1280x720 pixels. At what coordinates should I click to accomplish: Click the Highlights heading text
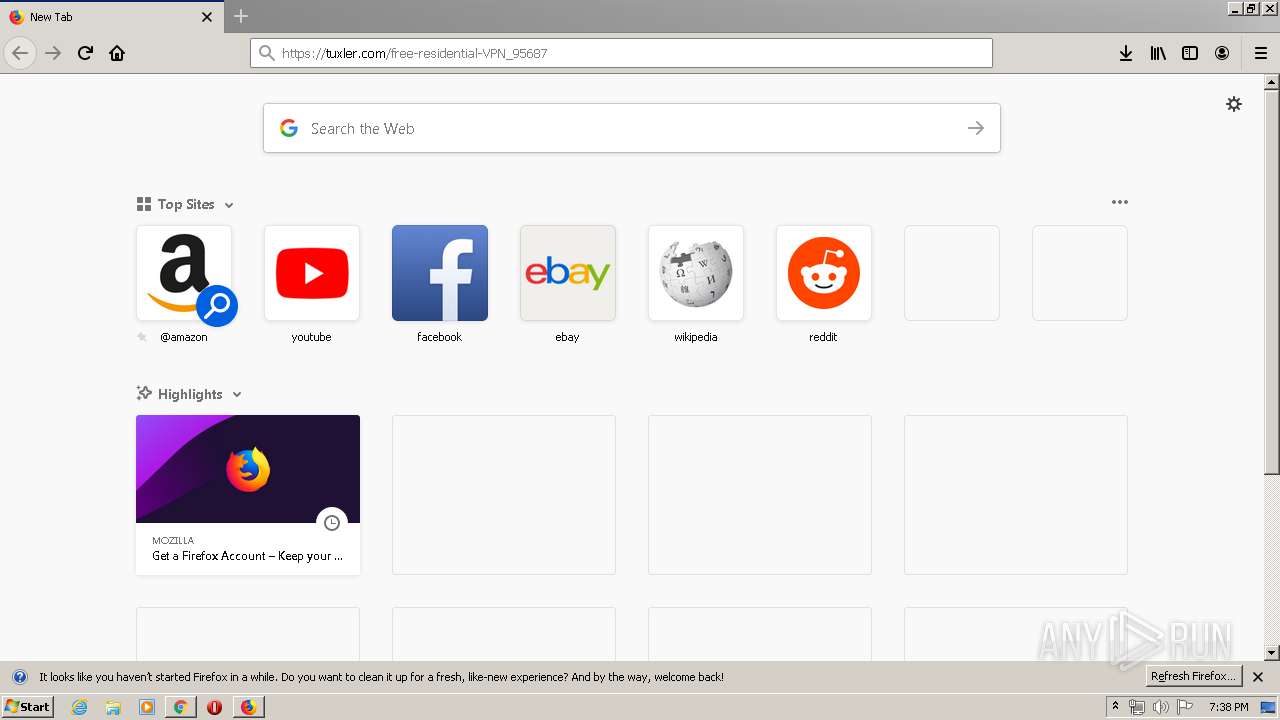coord(190,394)
